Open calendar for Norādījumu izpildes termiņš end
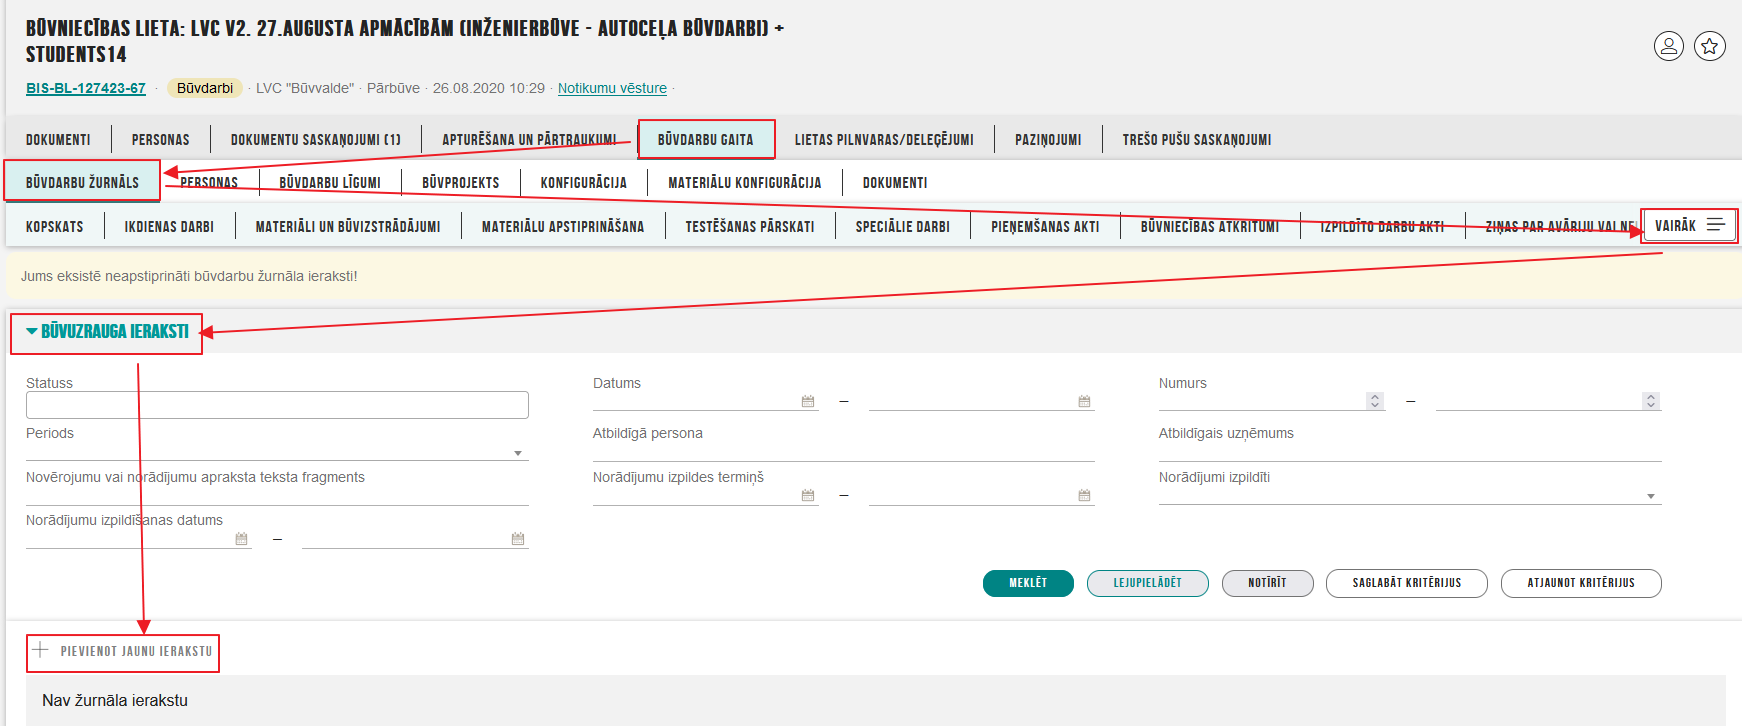 pyautogui.click(x=1084, y=495)
